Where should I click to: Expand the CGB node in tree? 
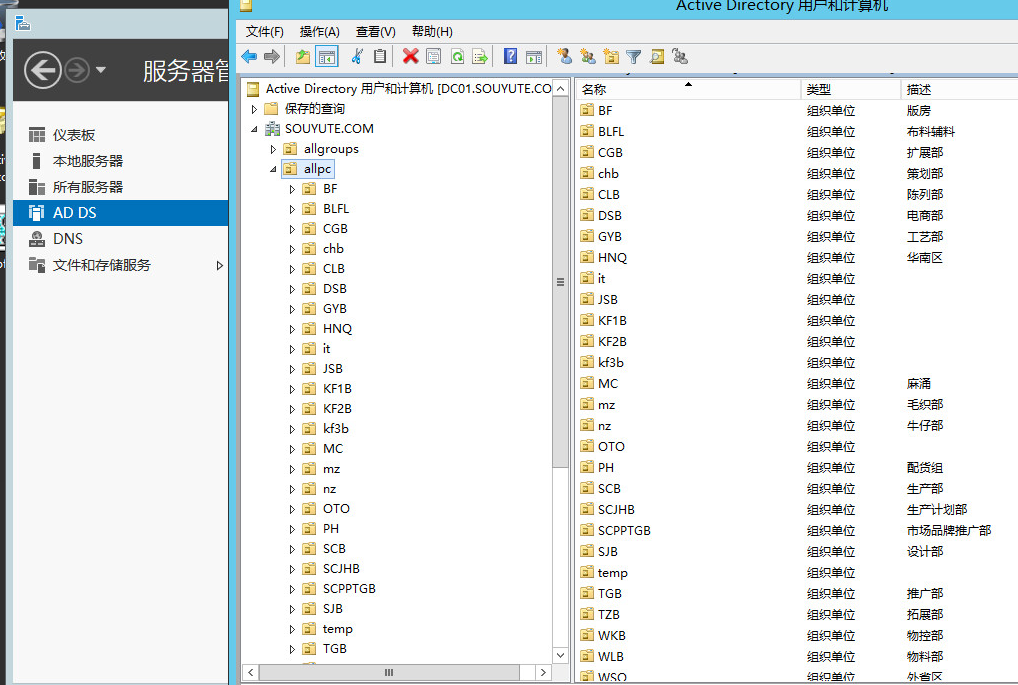pyautogui.click(x=292, y=229)
